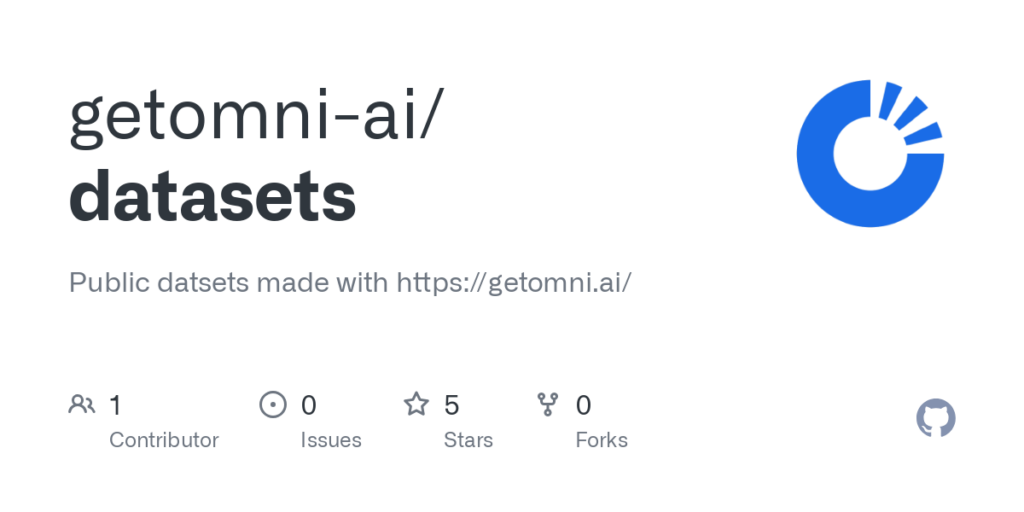Click the Issues label
This screenshot has height=512, width=1024.
pyautogui.click(x=331, y=440)
